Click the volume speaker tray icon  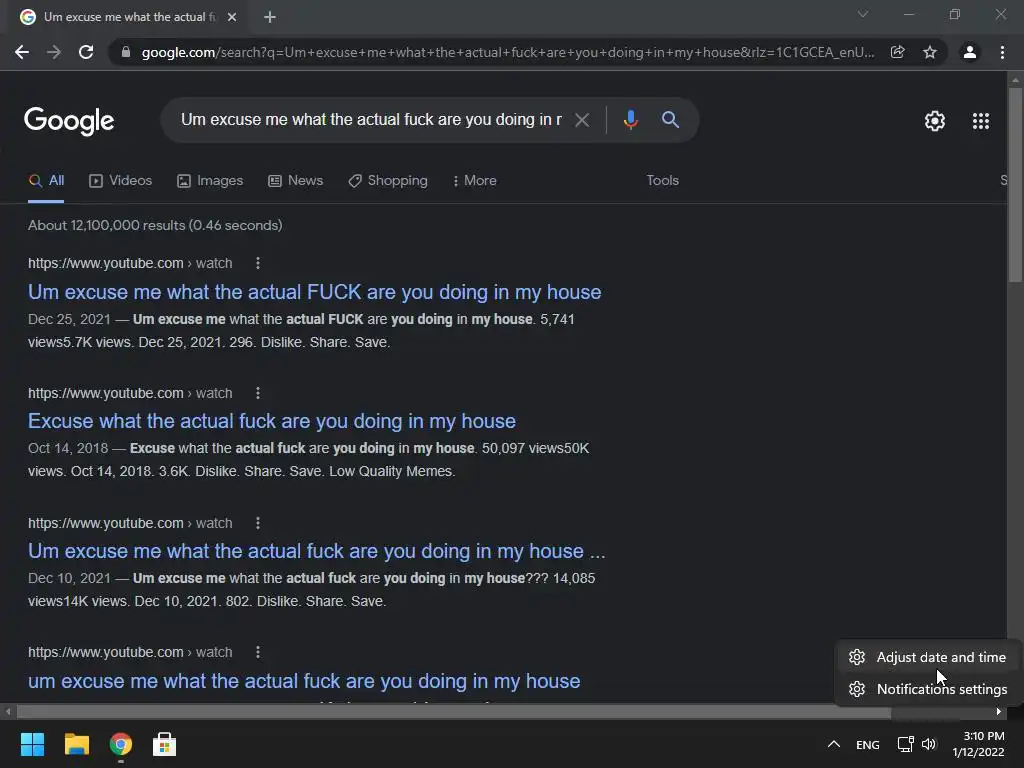pos(929,744)
